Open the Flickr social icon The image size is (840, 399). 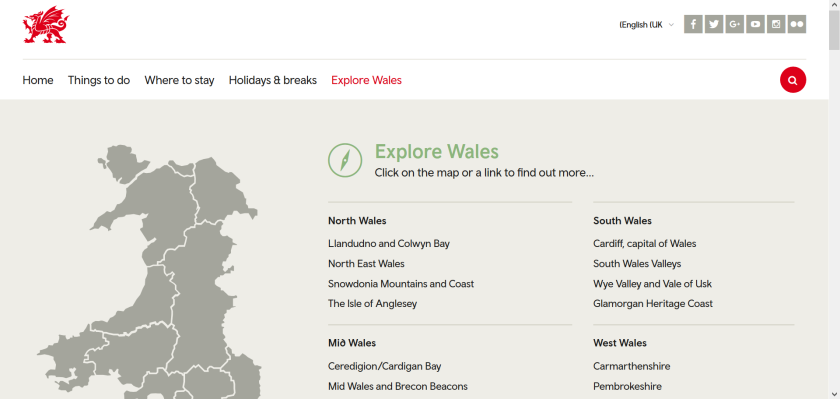click(797, 24)
